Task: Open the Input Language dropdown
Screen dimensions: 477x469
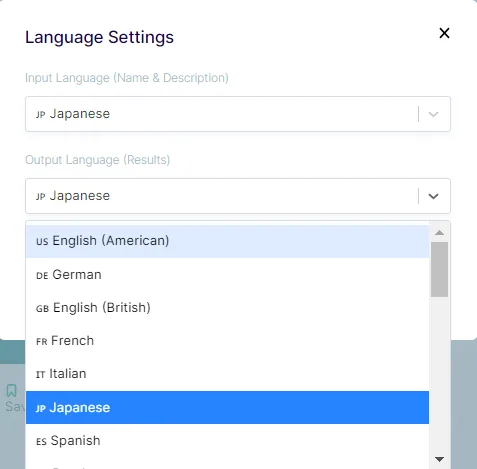Action: click(x=238, y=114)
